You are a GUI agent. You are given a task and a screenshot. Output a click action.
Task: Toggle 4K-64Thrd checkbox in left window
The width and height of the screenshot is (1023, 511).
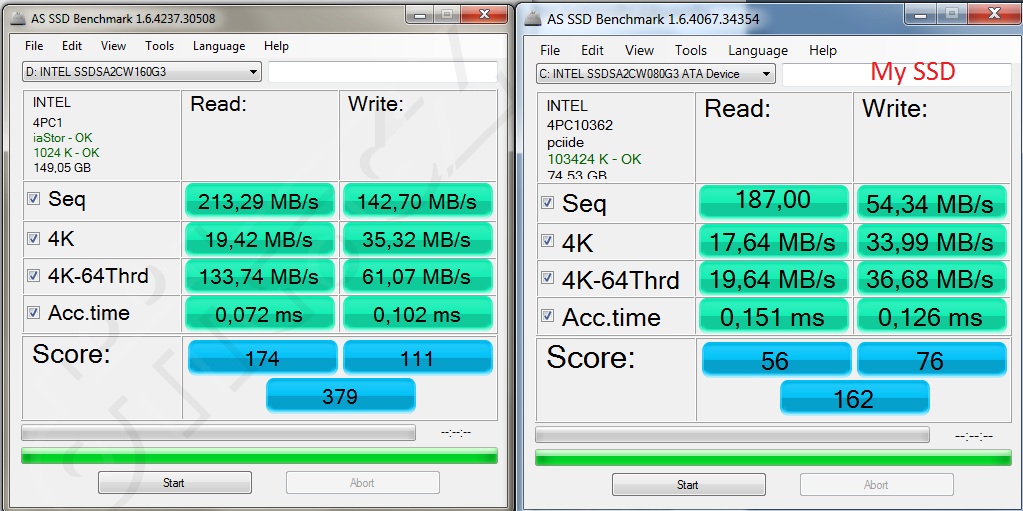pos(33,275)
